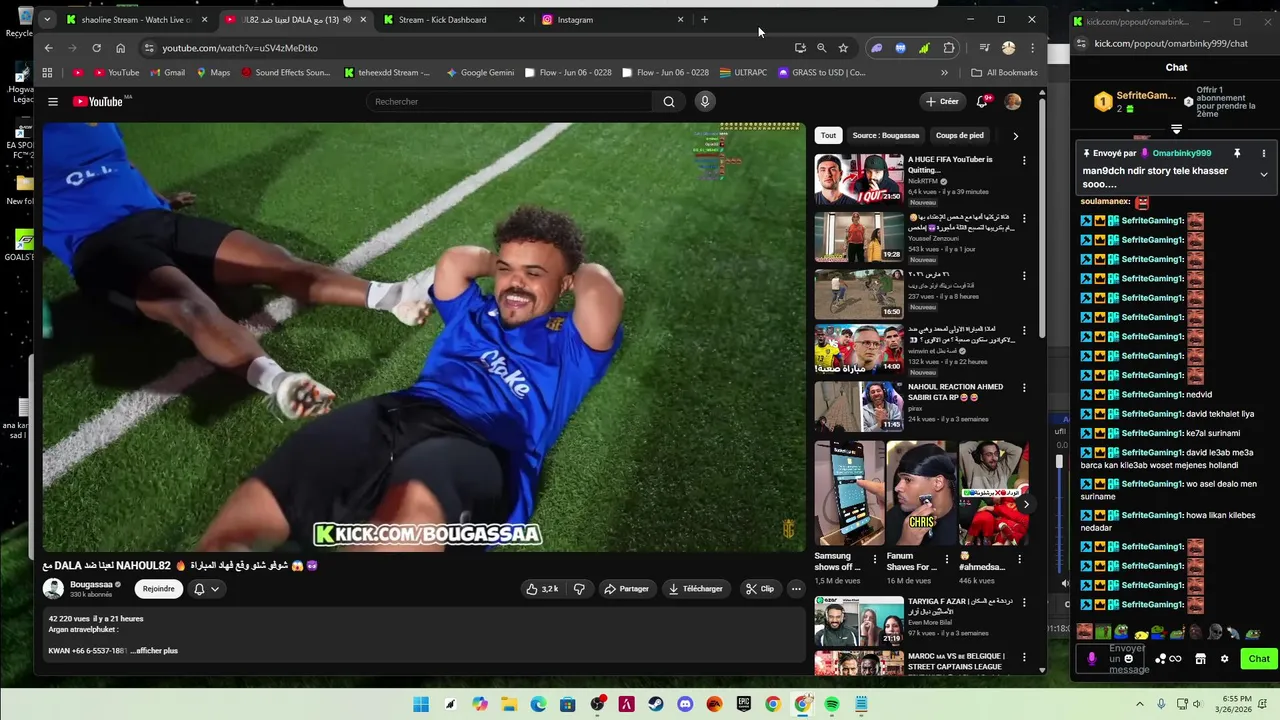1280x720 pixels.
Task: Click in the YouTube Rechercher search field
Action: [x=510, y=101]
